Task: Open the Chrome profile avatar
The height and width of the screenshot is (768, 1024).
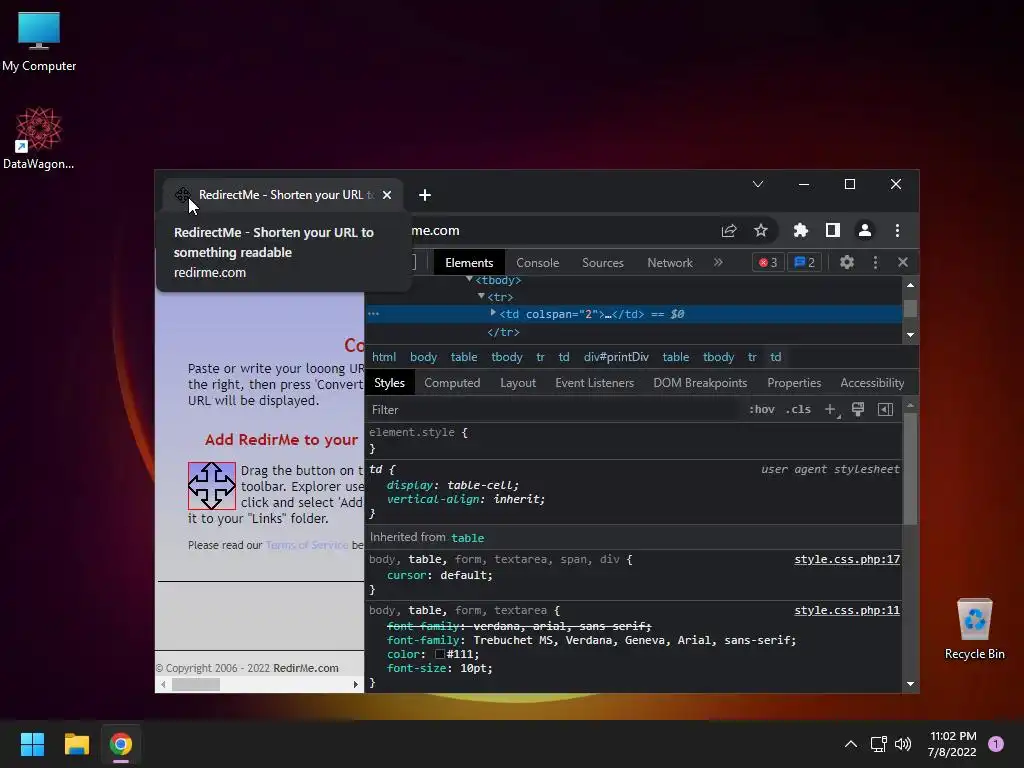Action: tap(865, 230)
